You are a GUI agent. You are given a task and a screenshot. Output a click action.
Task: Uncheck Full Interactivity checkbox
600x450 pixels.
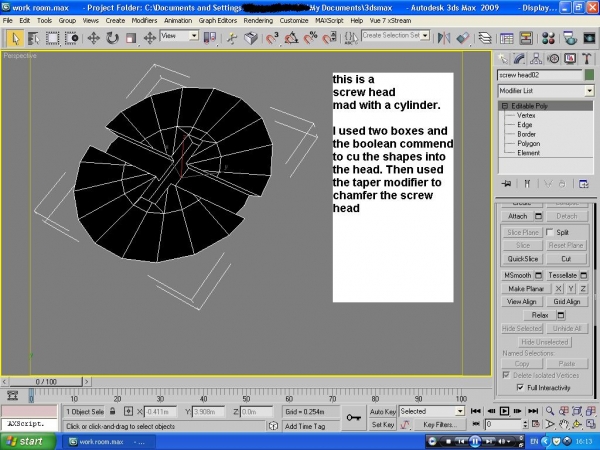coord(520,387)
